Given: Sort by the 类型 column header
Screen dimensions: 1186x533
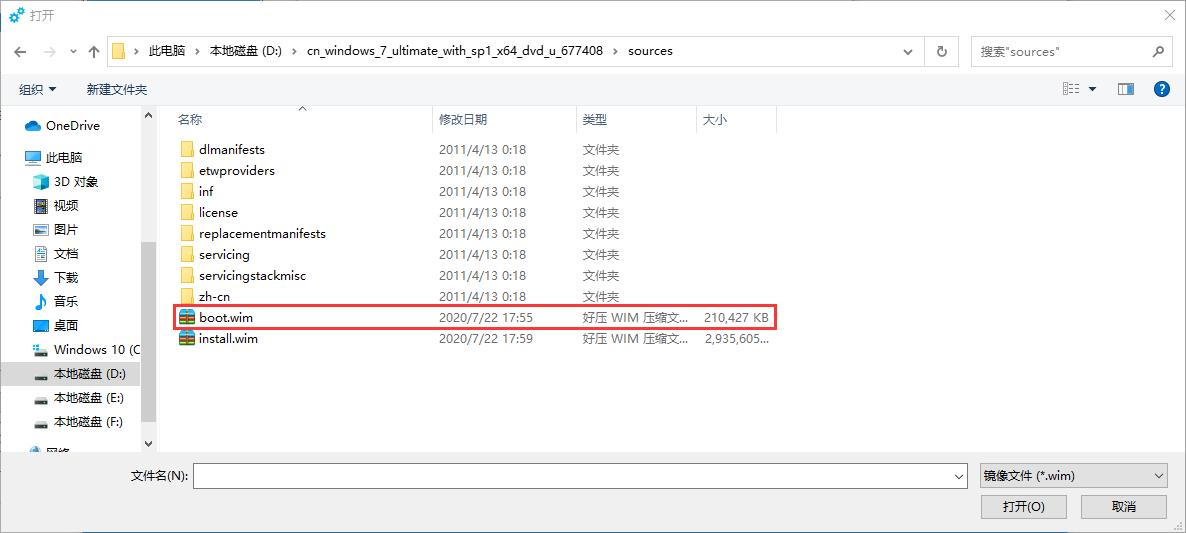Looking at the screenshot, I should [595, 119].
